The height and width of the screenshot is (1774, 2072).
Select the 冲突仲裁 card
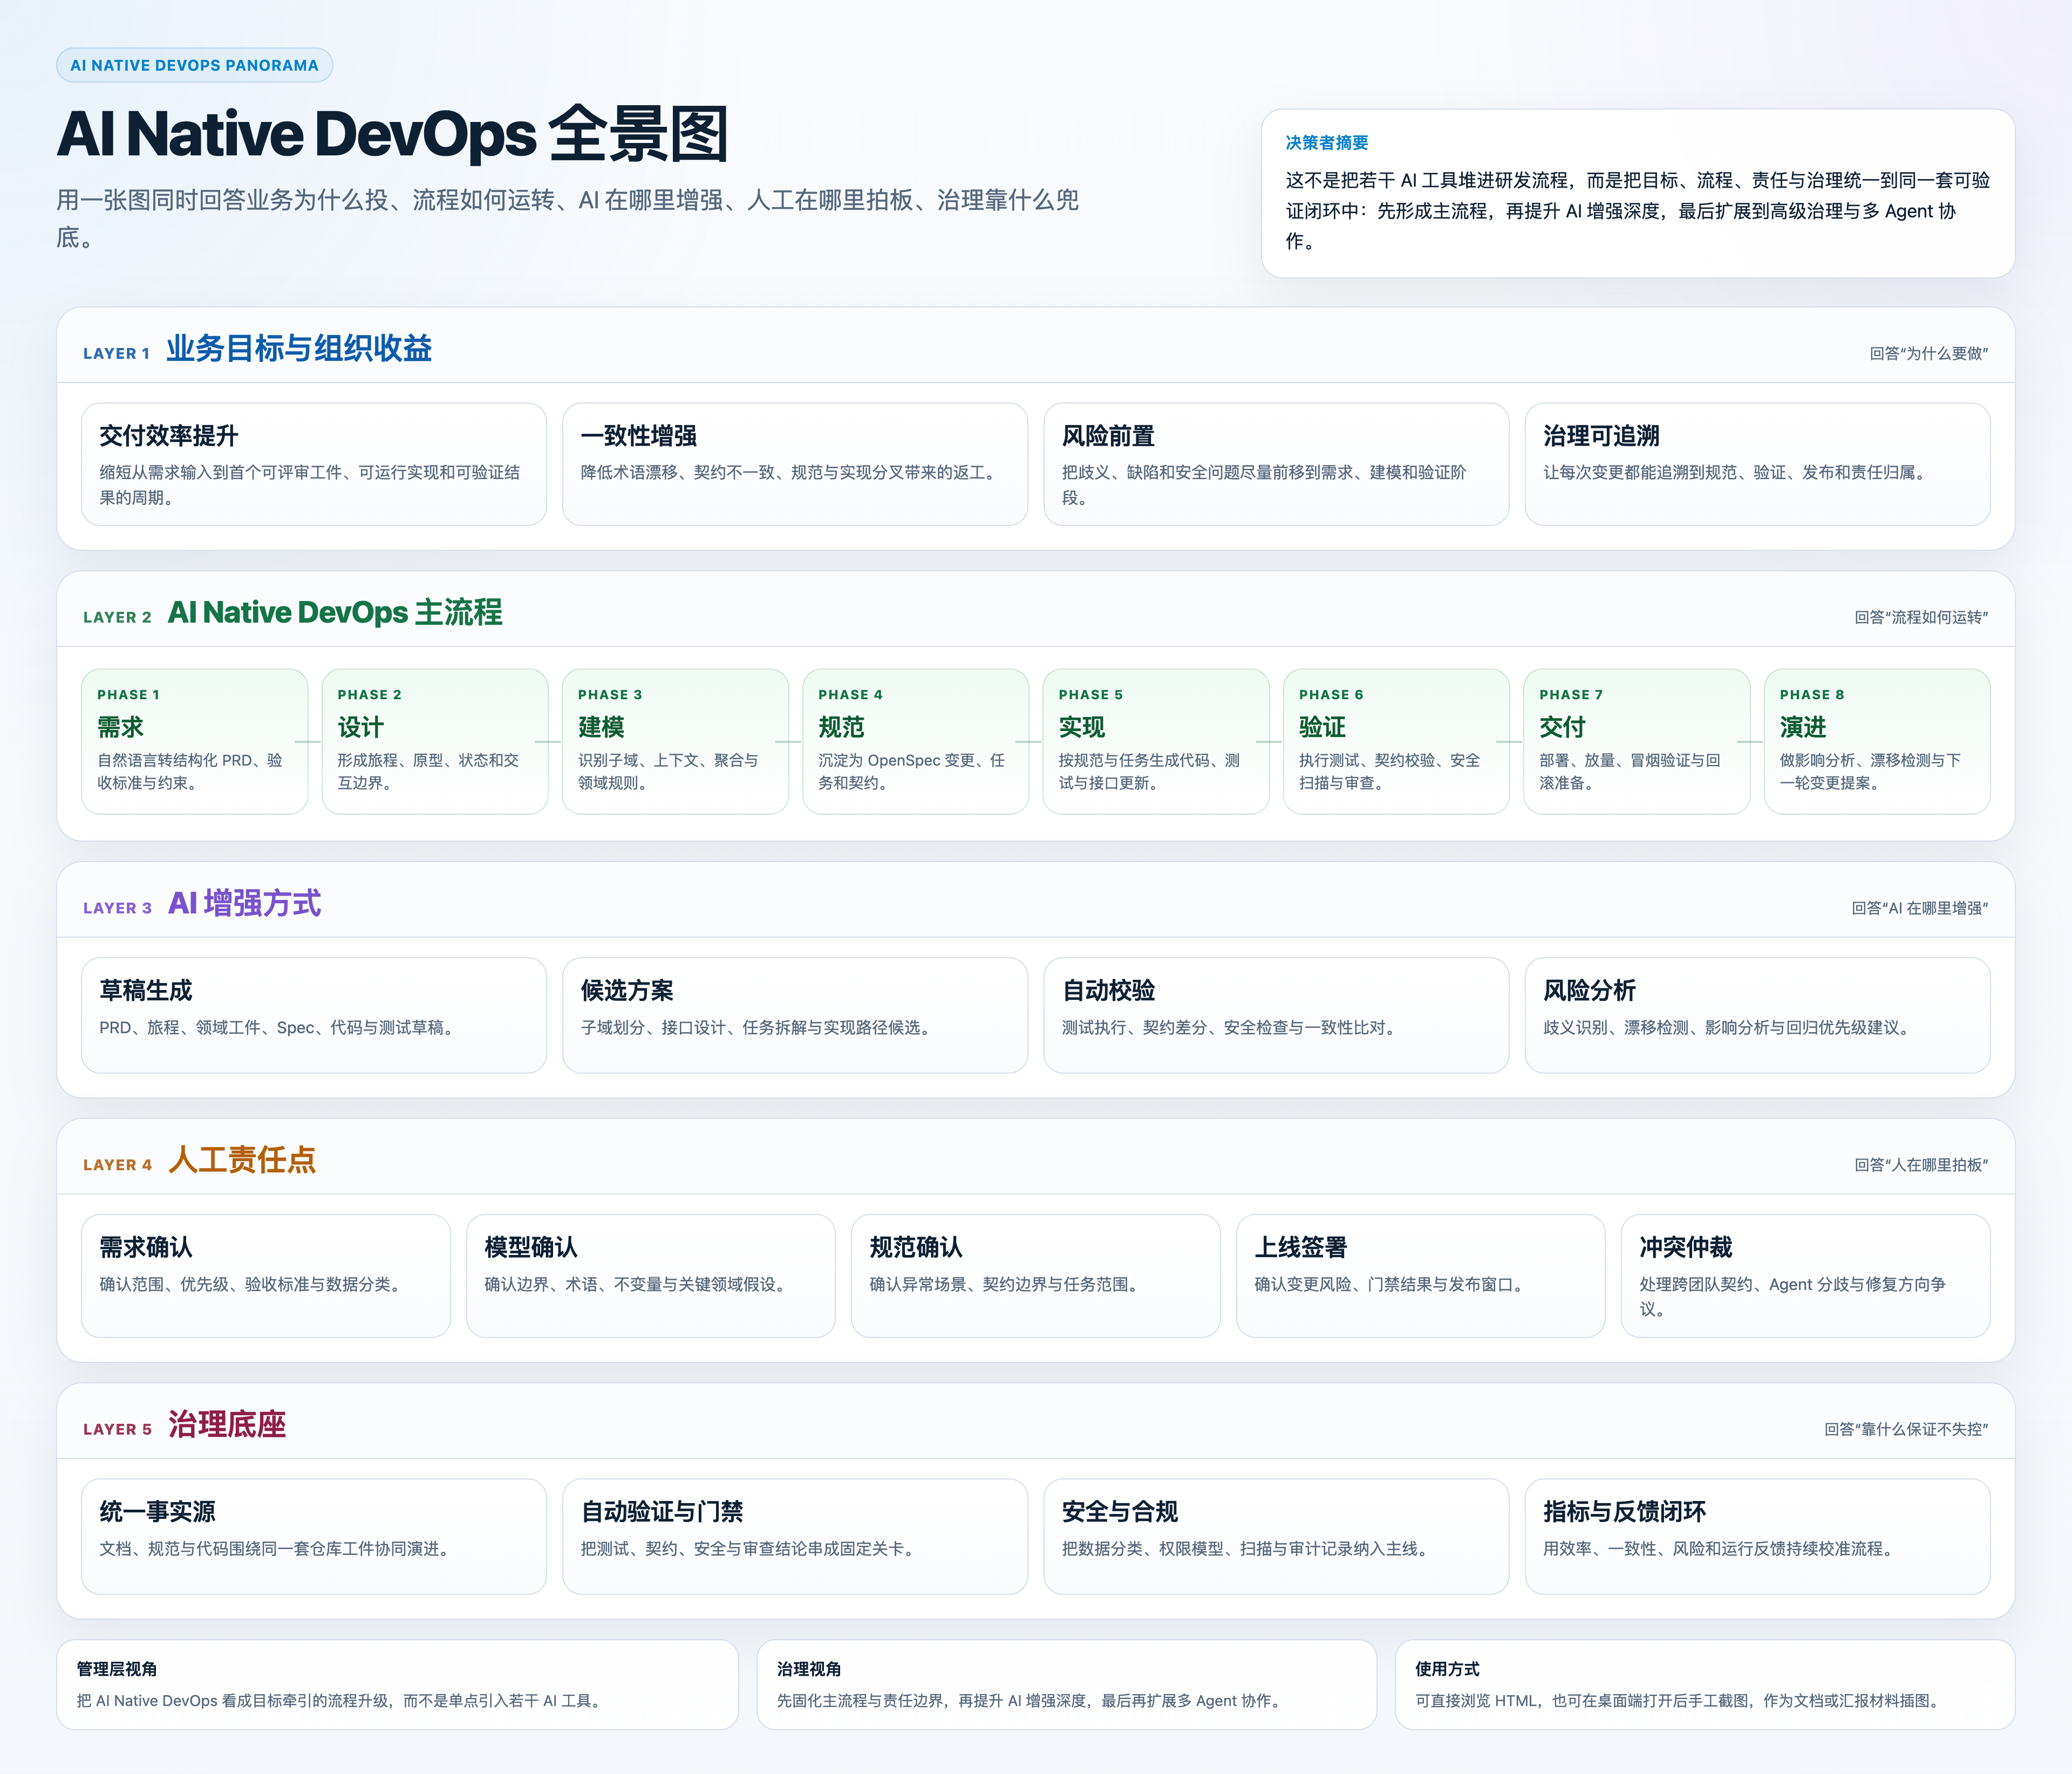click(1805, 1276)
